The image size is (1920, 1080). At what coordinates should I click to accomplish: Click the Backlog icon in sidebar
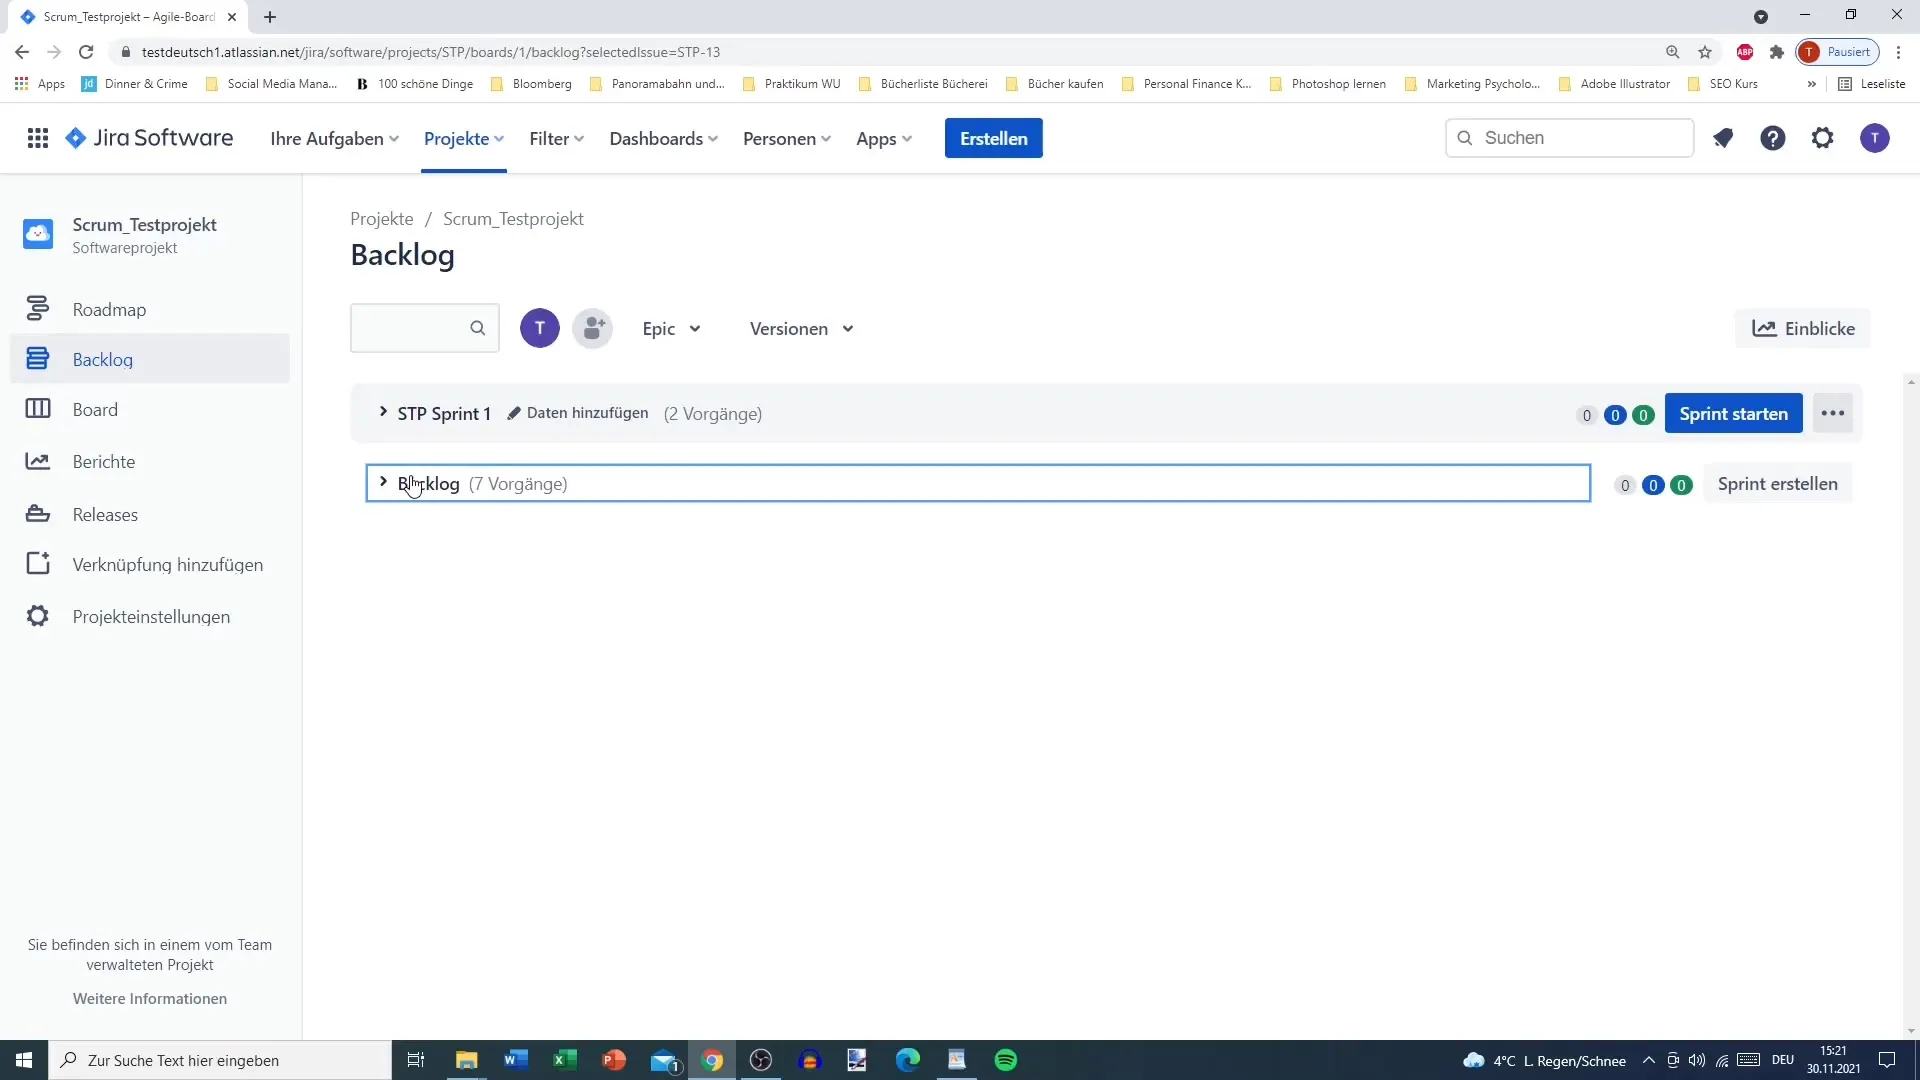(x=41, y=359)
